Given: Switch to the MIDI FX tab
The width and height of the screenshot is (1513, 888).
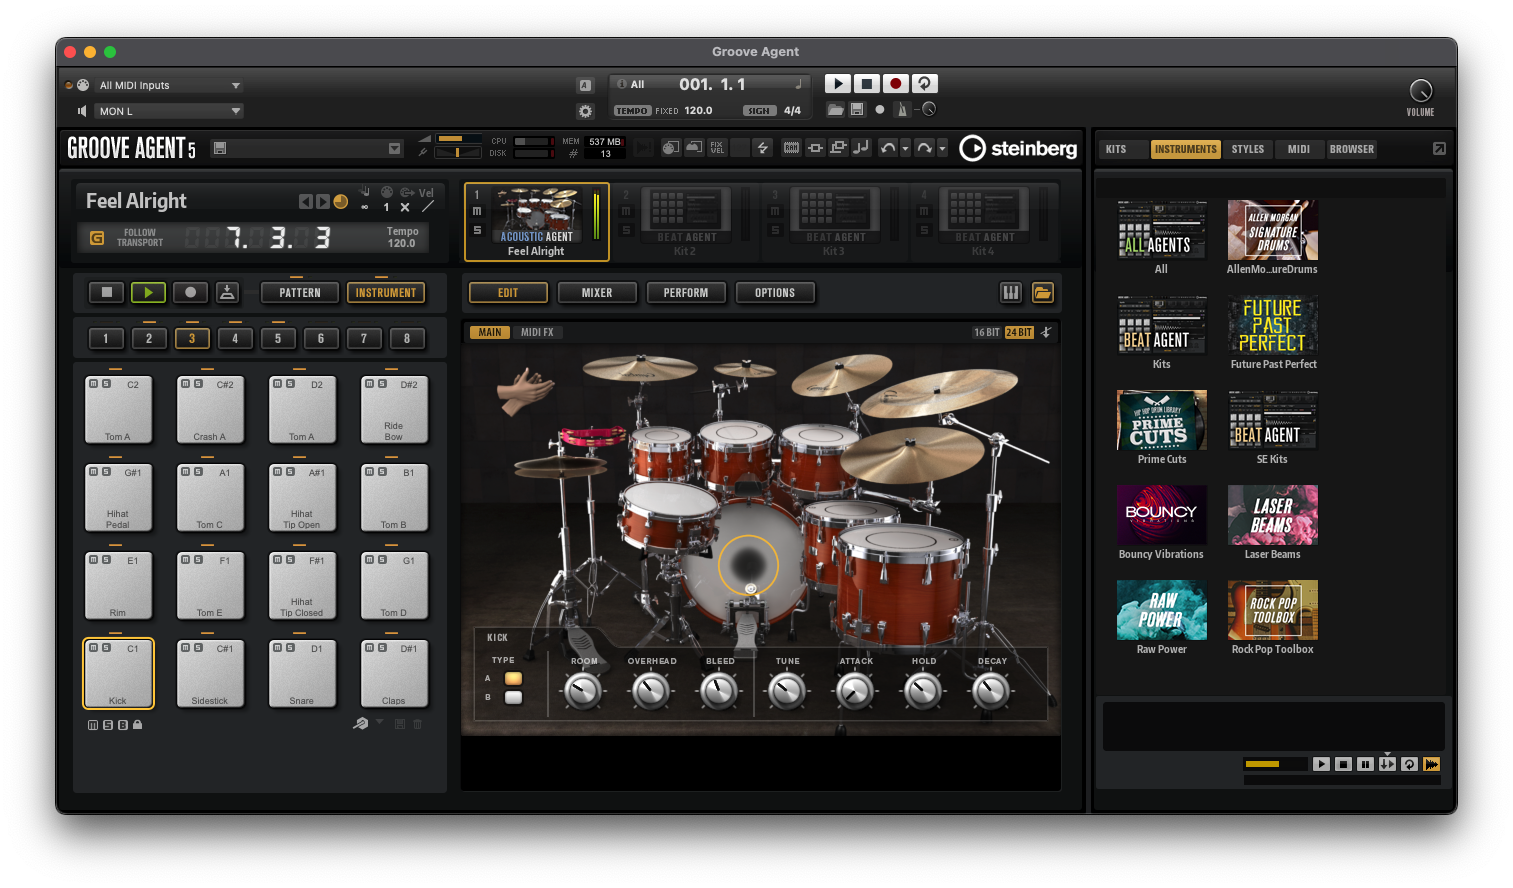Looking at the screenshot, I should pyautogui.click(x=537, y=332).
